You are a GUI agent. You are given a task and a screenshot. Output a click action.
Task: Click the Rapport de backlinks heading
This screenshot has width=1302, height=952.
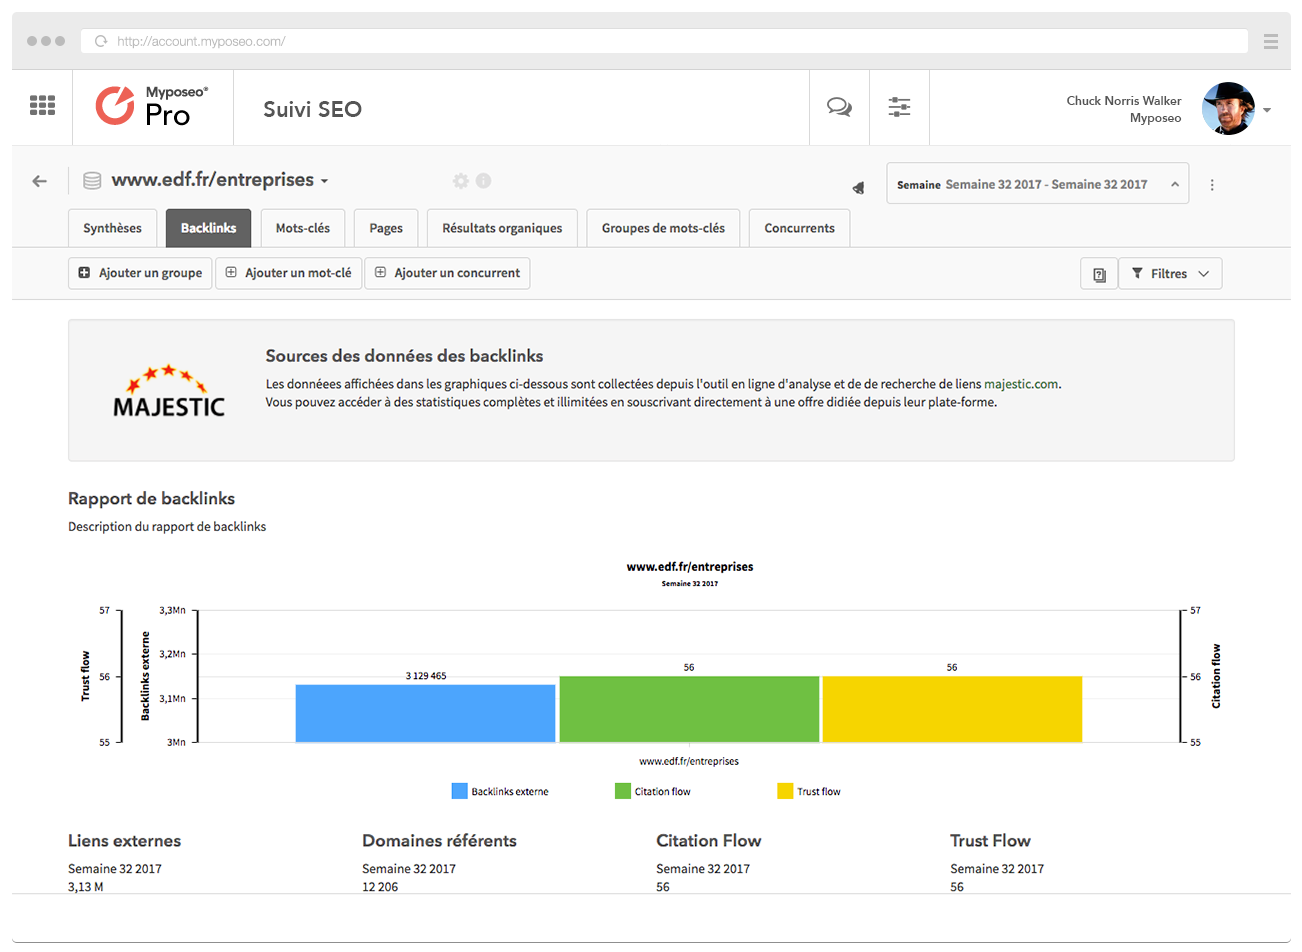coord(151,498)
